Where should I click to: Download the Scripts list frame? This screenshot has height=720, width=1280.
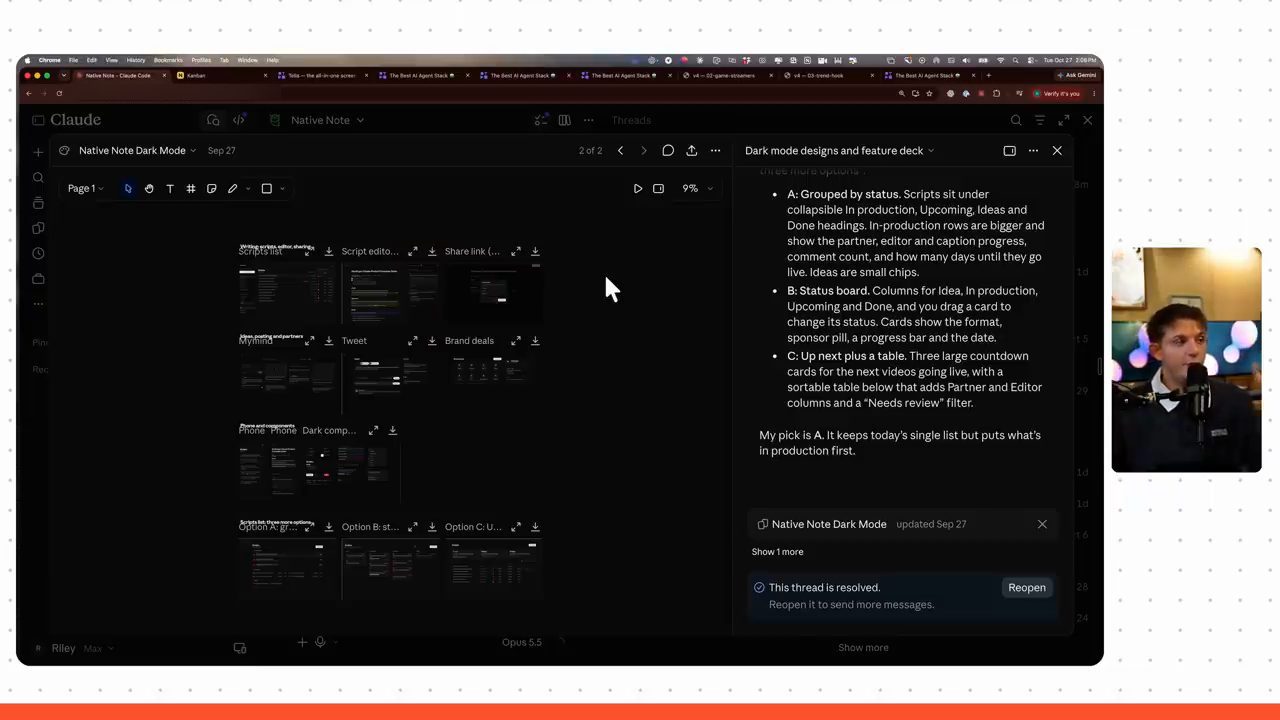pyautogui.click(x=329, y=251)
